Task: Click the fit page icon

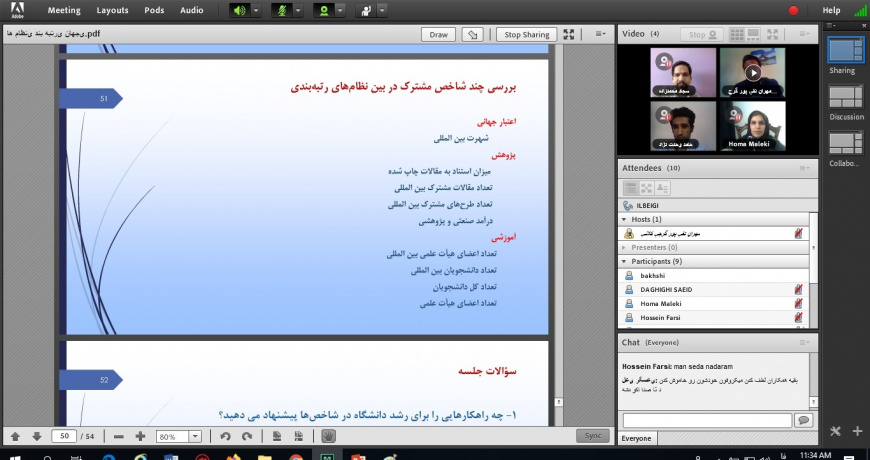Action: [276, 437]
